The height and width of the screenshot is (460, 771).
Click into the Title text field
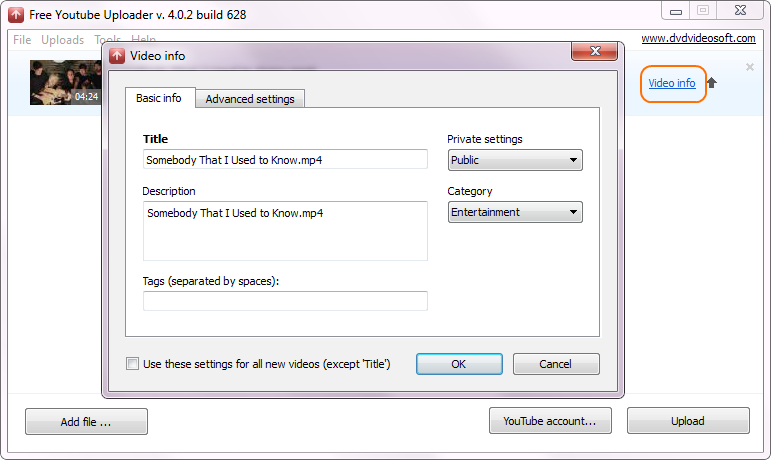pos(285,160)
